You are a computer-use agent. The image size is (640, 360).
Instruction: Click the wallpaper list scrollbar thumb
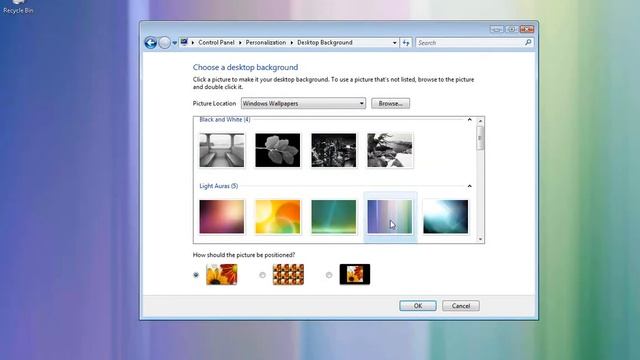[480, 138]
